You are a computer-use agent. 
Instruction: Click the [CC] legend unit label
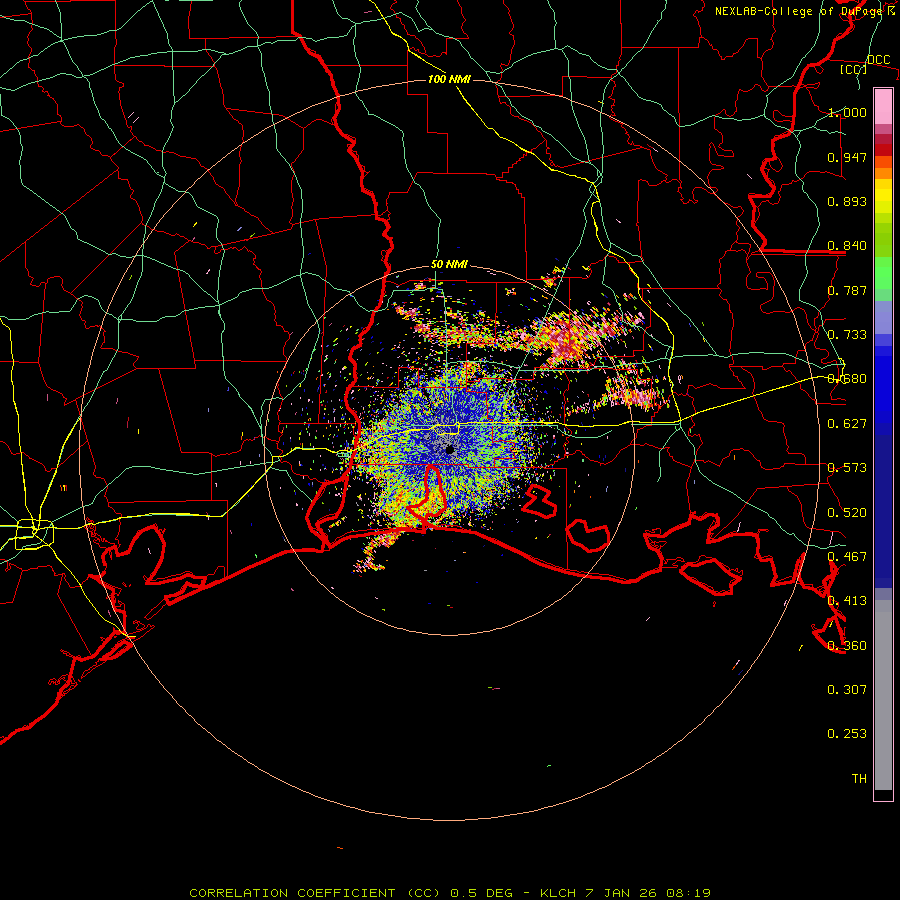854,69
